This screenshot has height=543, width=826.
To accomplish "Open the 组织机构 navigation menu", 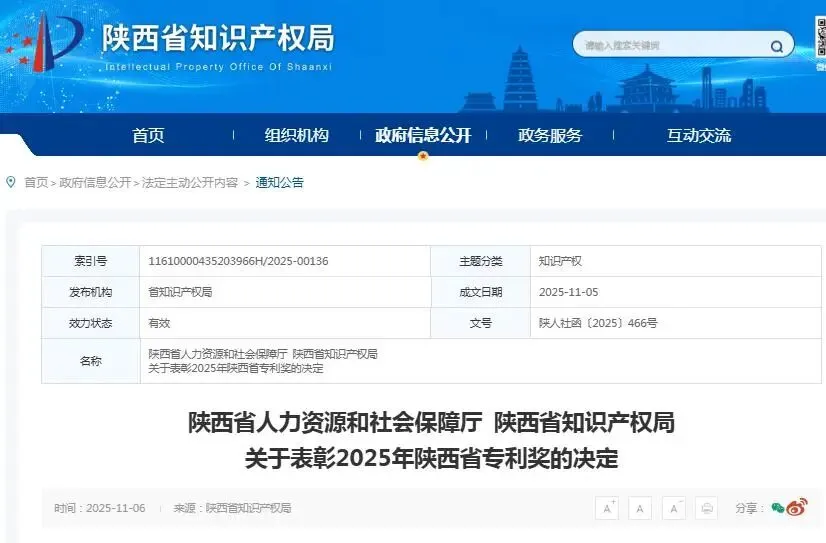I will [x=296, y=136].
